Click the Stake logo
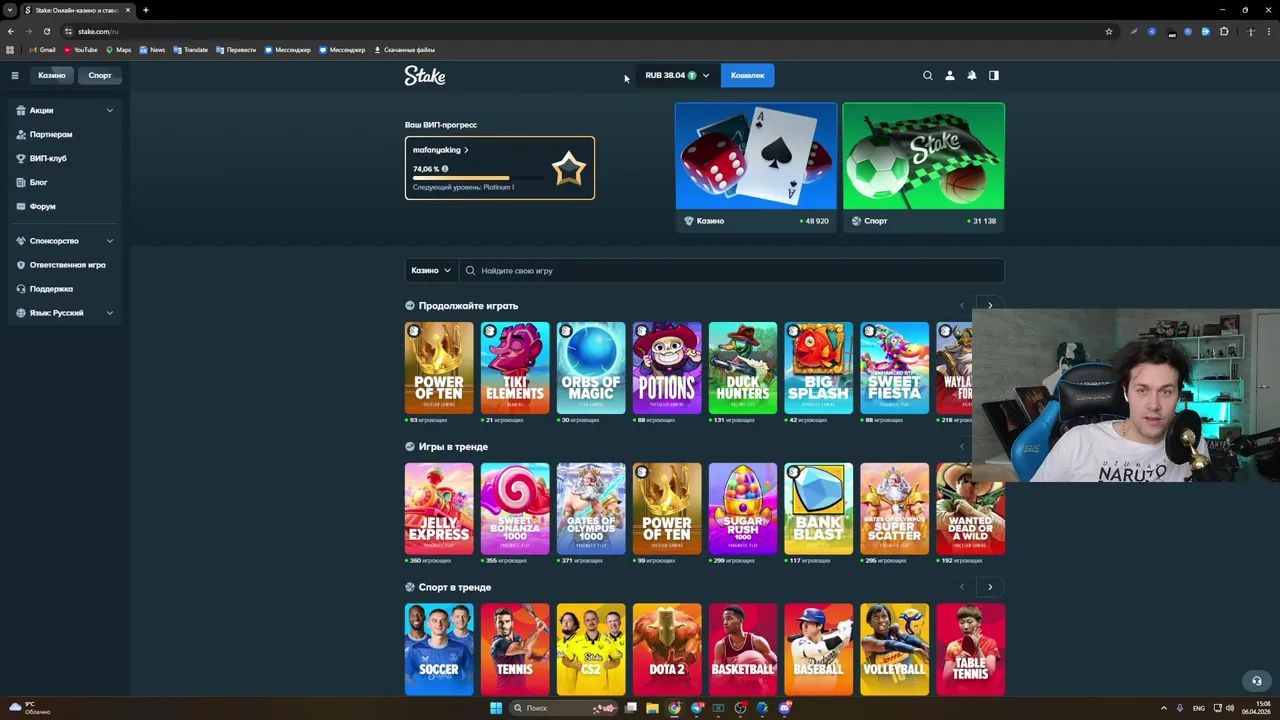This screenshot has height=720, width=1280. [425, 75]
